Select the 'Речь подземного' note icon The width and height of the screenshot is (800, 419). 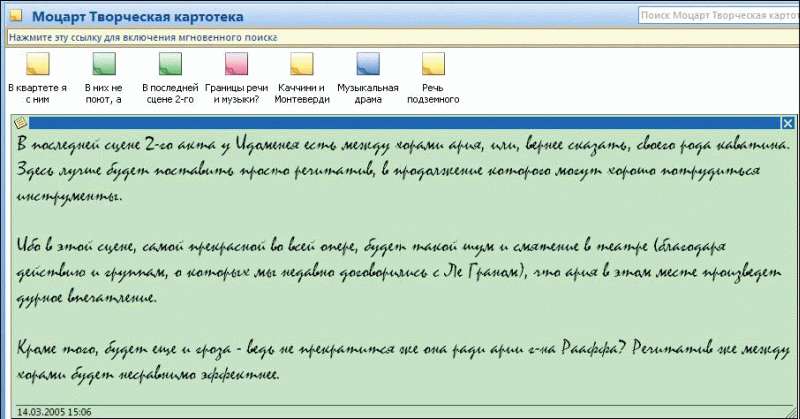click(433, 65)
